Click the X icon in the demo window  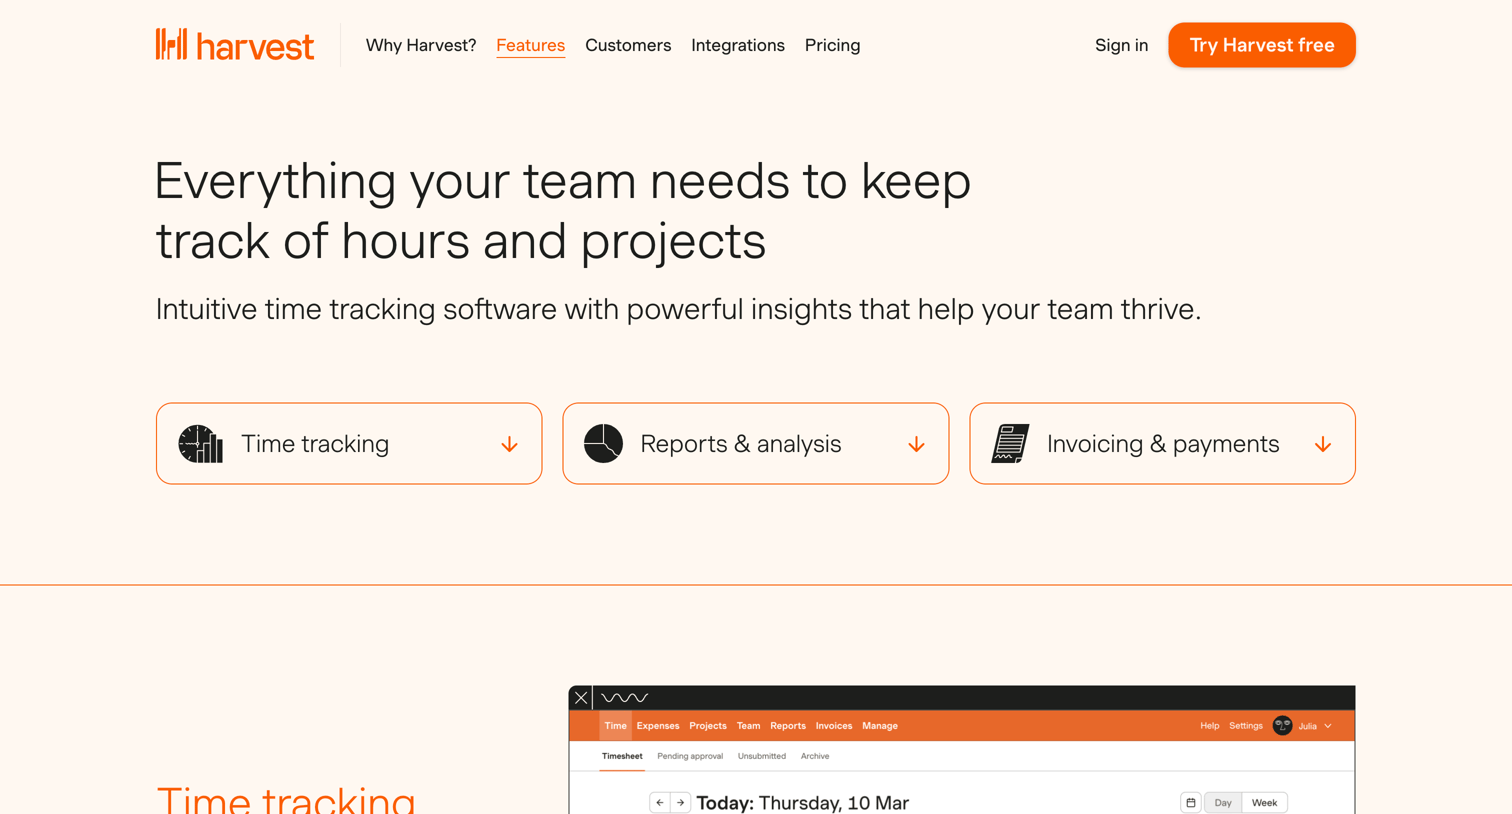coord(581,698)
